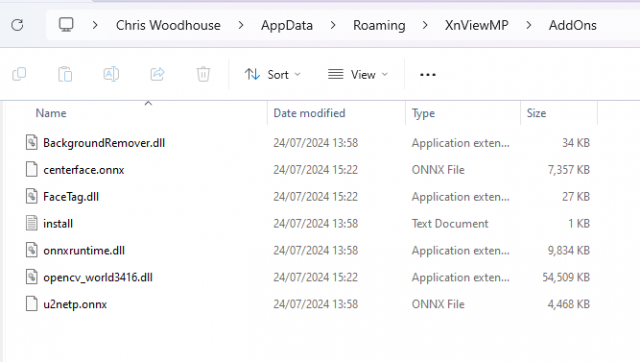Click the Paste icon in toolbar
This screenshot has width=640, height=362.
tap(65, 74)
